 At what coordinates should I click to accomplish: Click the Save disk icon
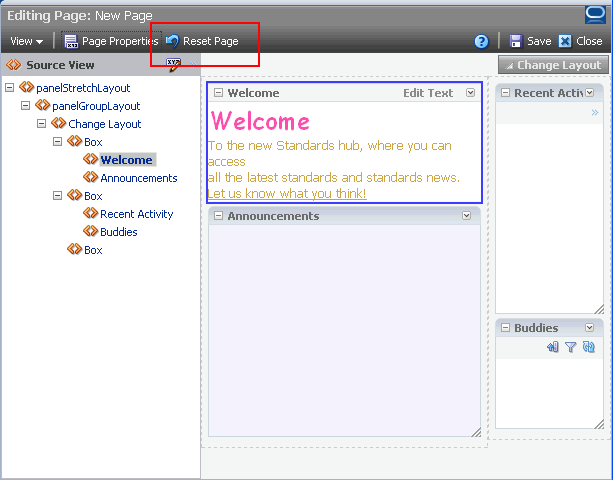[x=516, y=41]
